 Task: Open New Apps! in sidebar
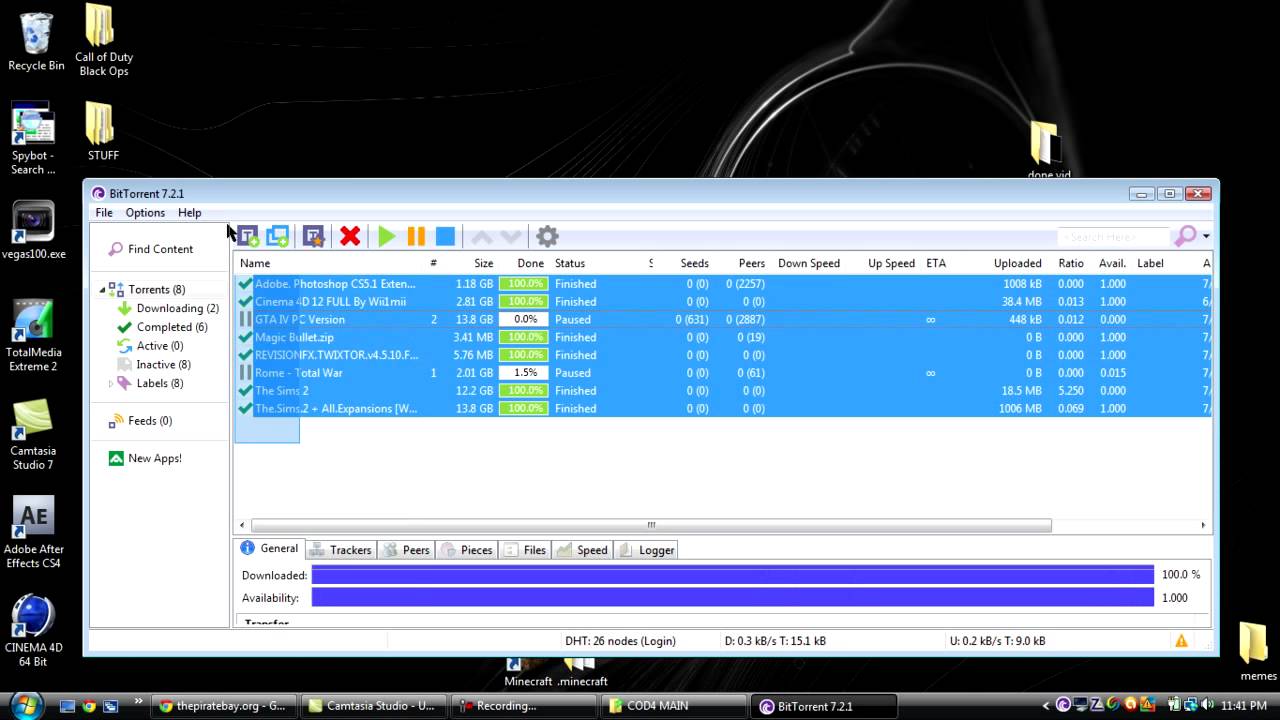(x=145, y=458)
